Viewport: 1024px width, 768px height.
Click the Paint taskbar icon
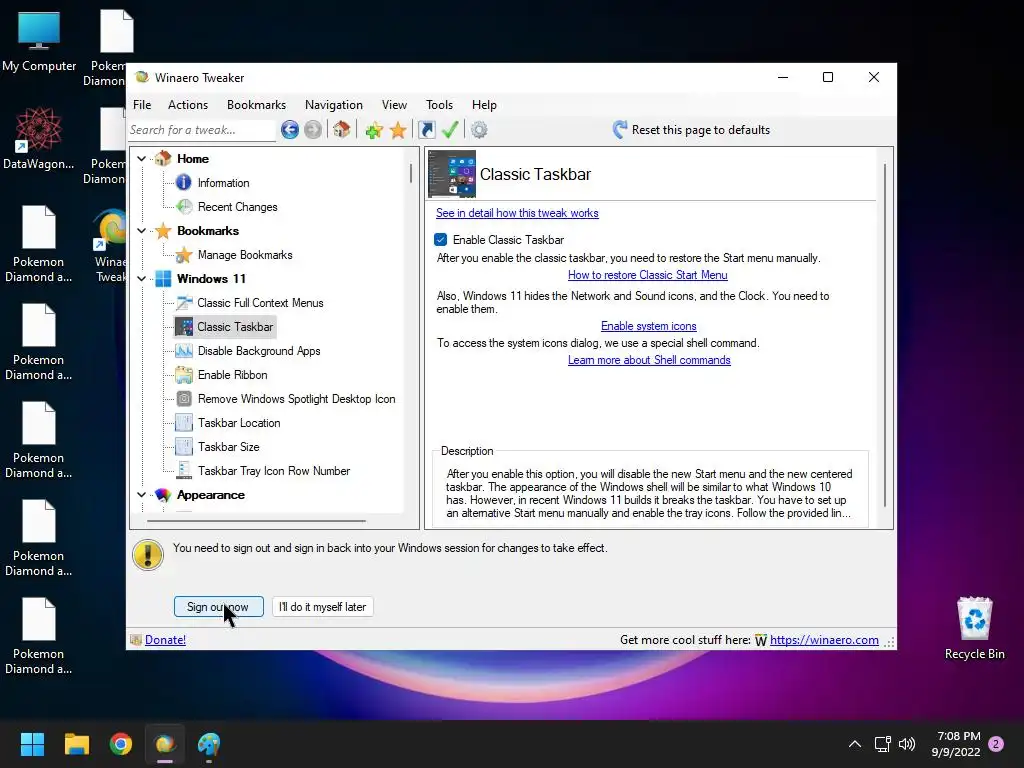tap(209, 744)
